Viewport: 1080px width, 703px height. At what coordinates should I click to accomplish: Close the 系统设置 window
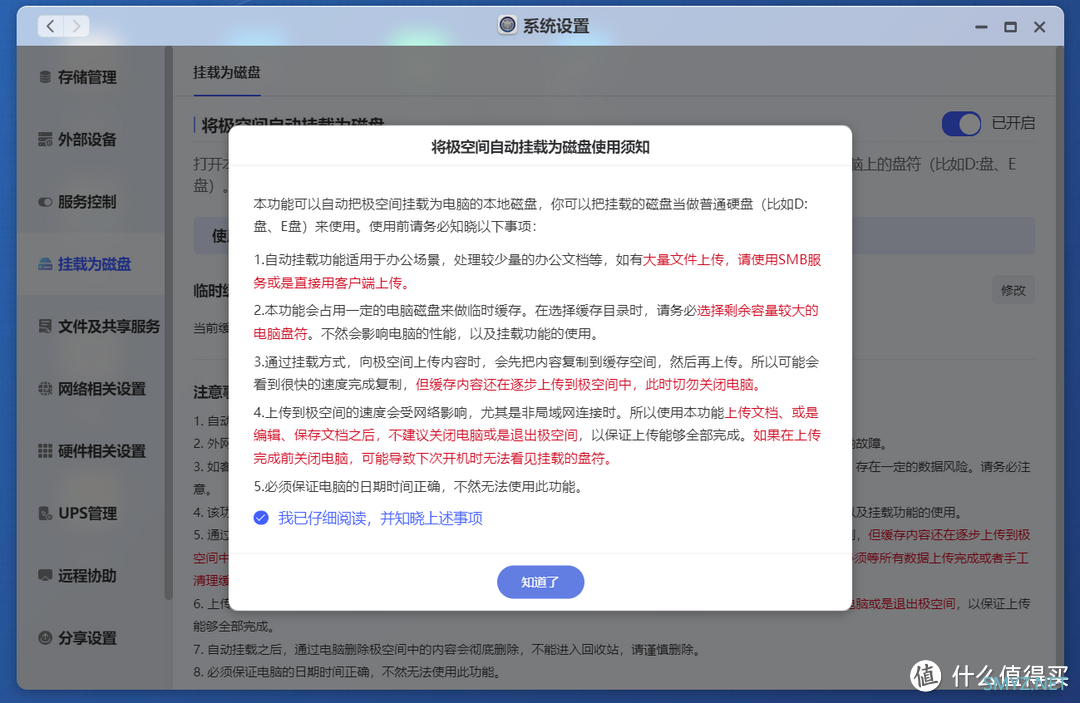(x=1039, y=27)
